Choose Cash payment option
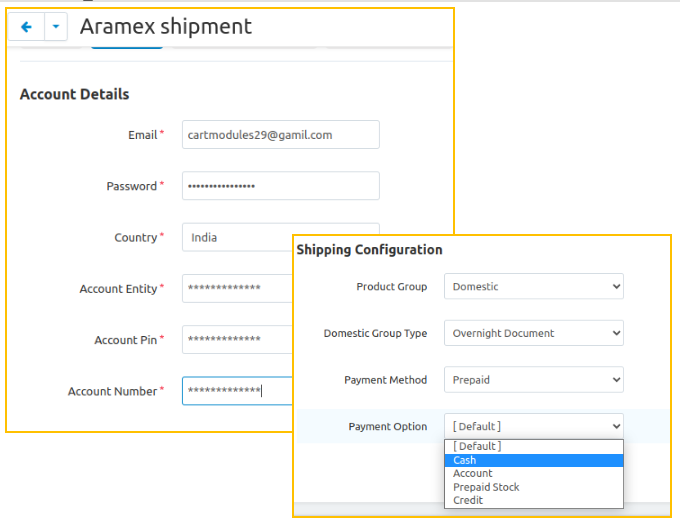680x526 pixels. tap(534, 460)
